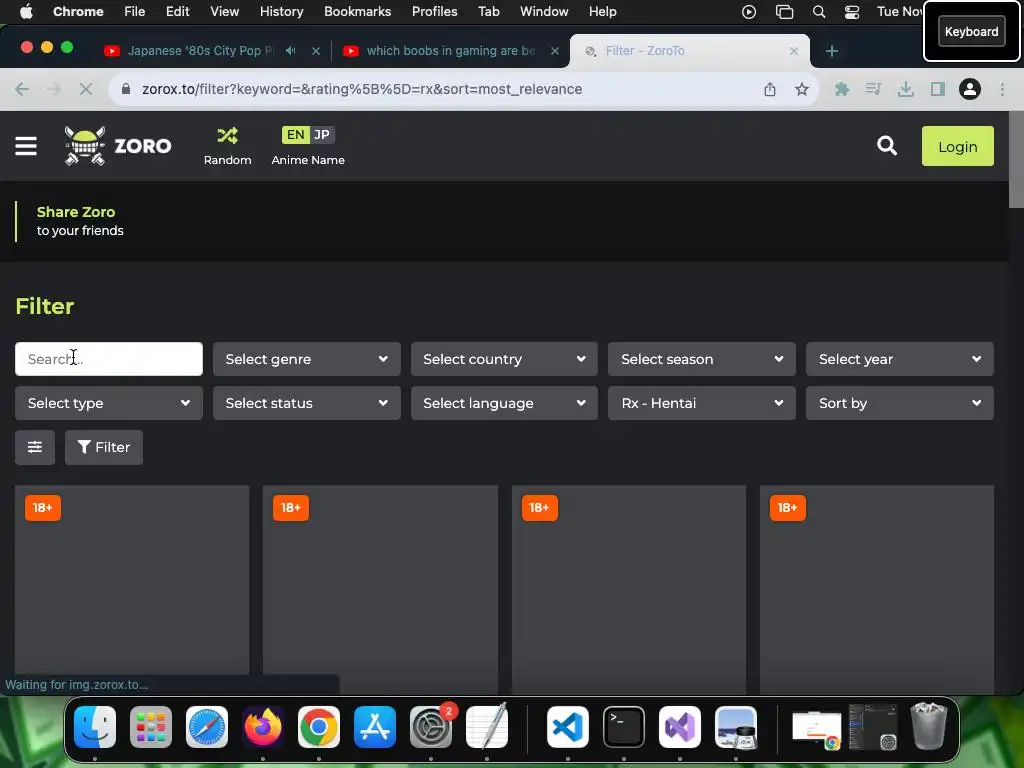Screen dimensions: 1024x768
Task: Mute the Japanese City Pop tab audio
Action: [x=291, y=51]
